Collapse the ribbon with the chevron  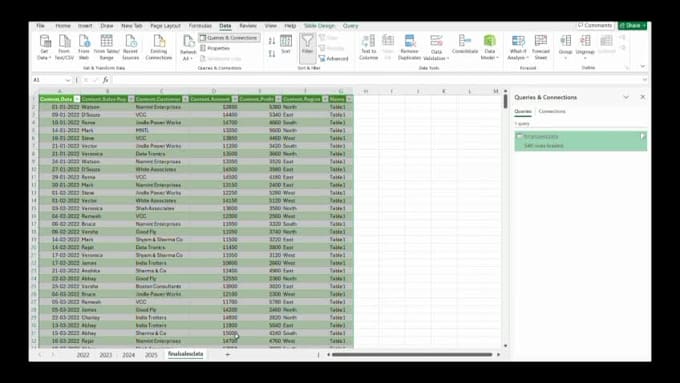[x=643, y=66]
